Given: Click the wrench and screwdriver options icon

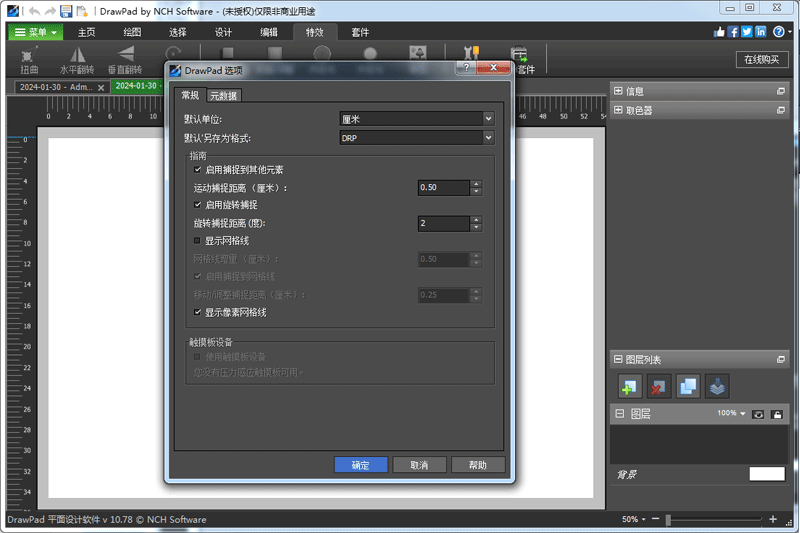Looking at the screenshot, I should (x=471, y=53).
